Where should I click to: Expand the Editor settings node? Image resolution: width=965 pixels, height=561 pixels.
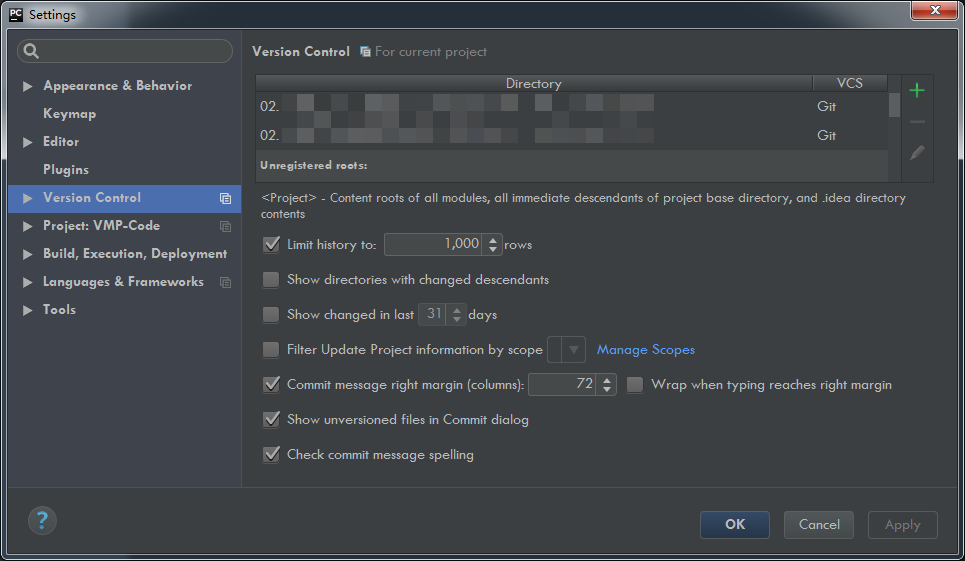(x=28, y=142)
